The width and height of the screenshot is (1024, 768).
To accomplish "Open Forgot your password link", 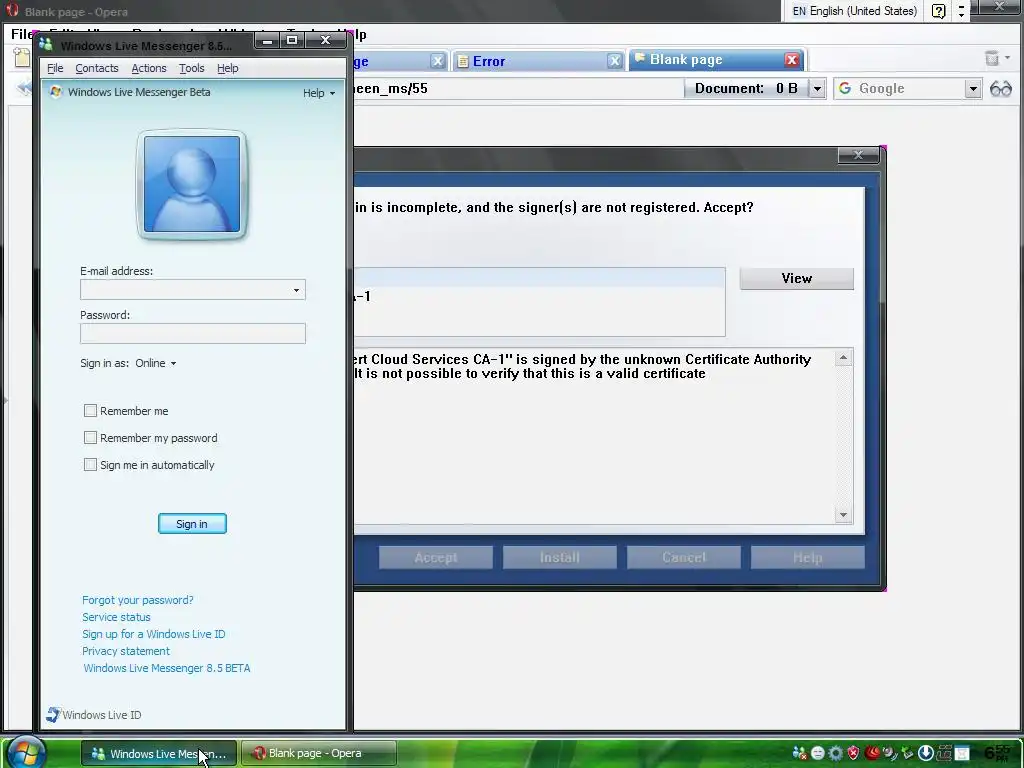I will pyautogui.click(x=138, y=600).
